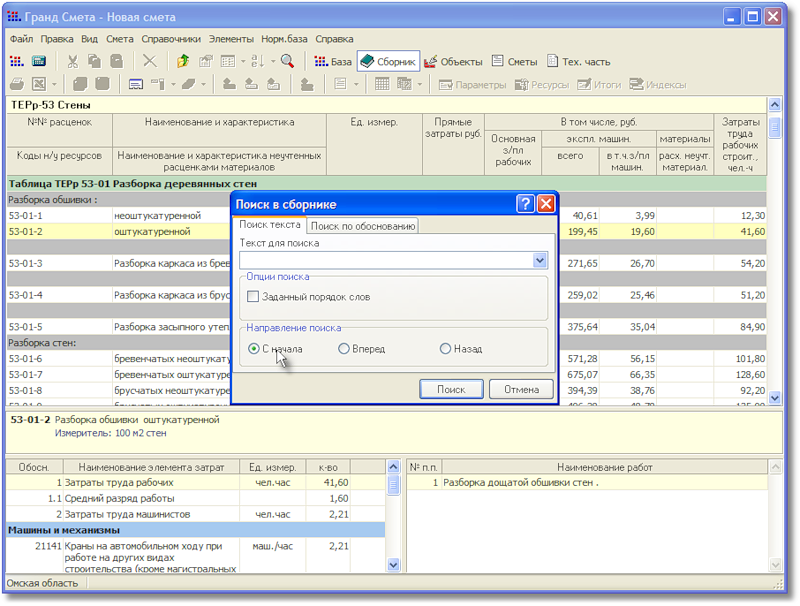Switch to Сборник book view
This screenshot has width=800, height=606.
388,62
